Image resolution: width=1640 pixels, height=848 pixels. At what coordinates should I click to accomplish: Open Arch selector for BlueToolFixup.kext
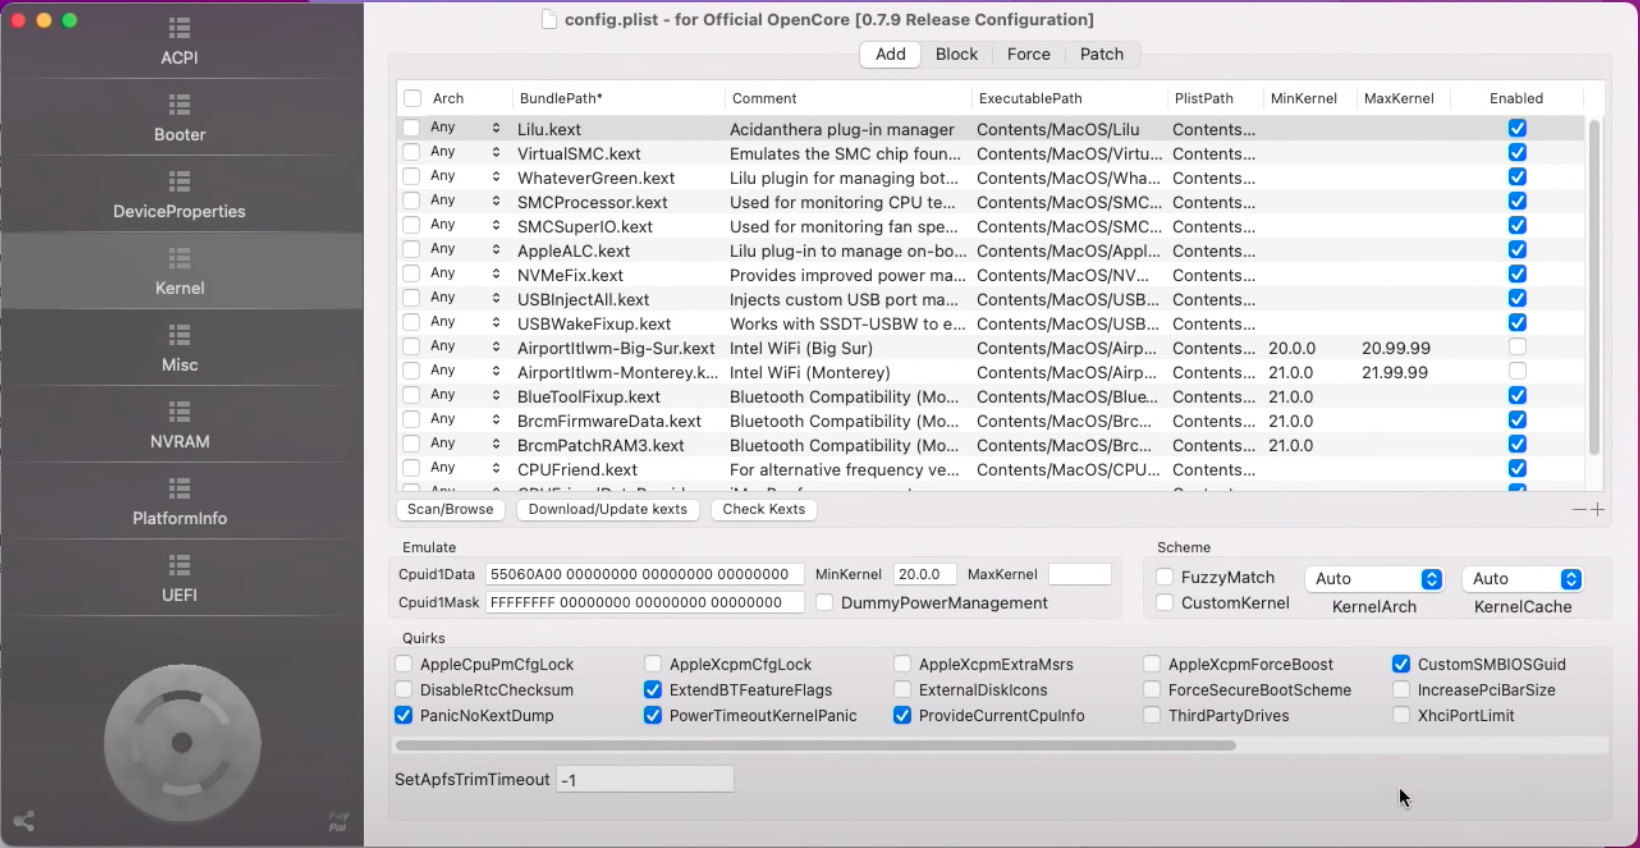[466, 395]
